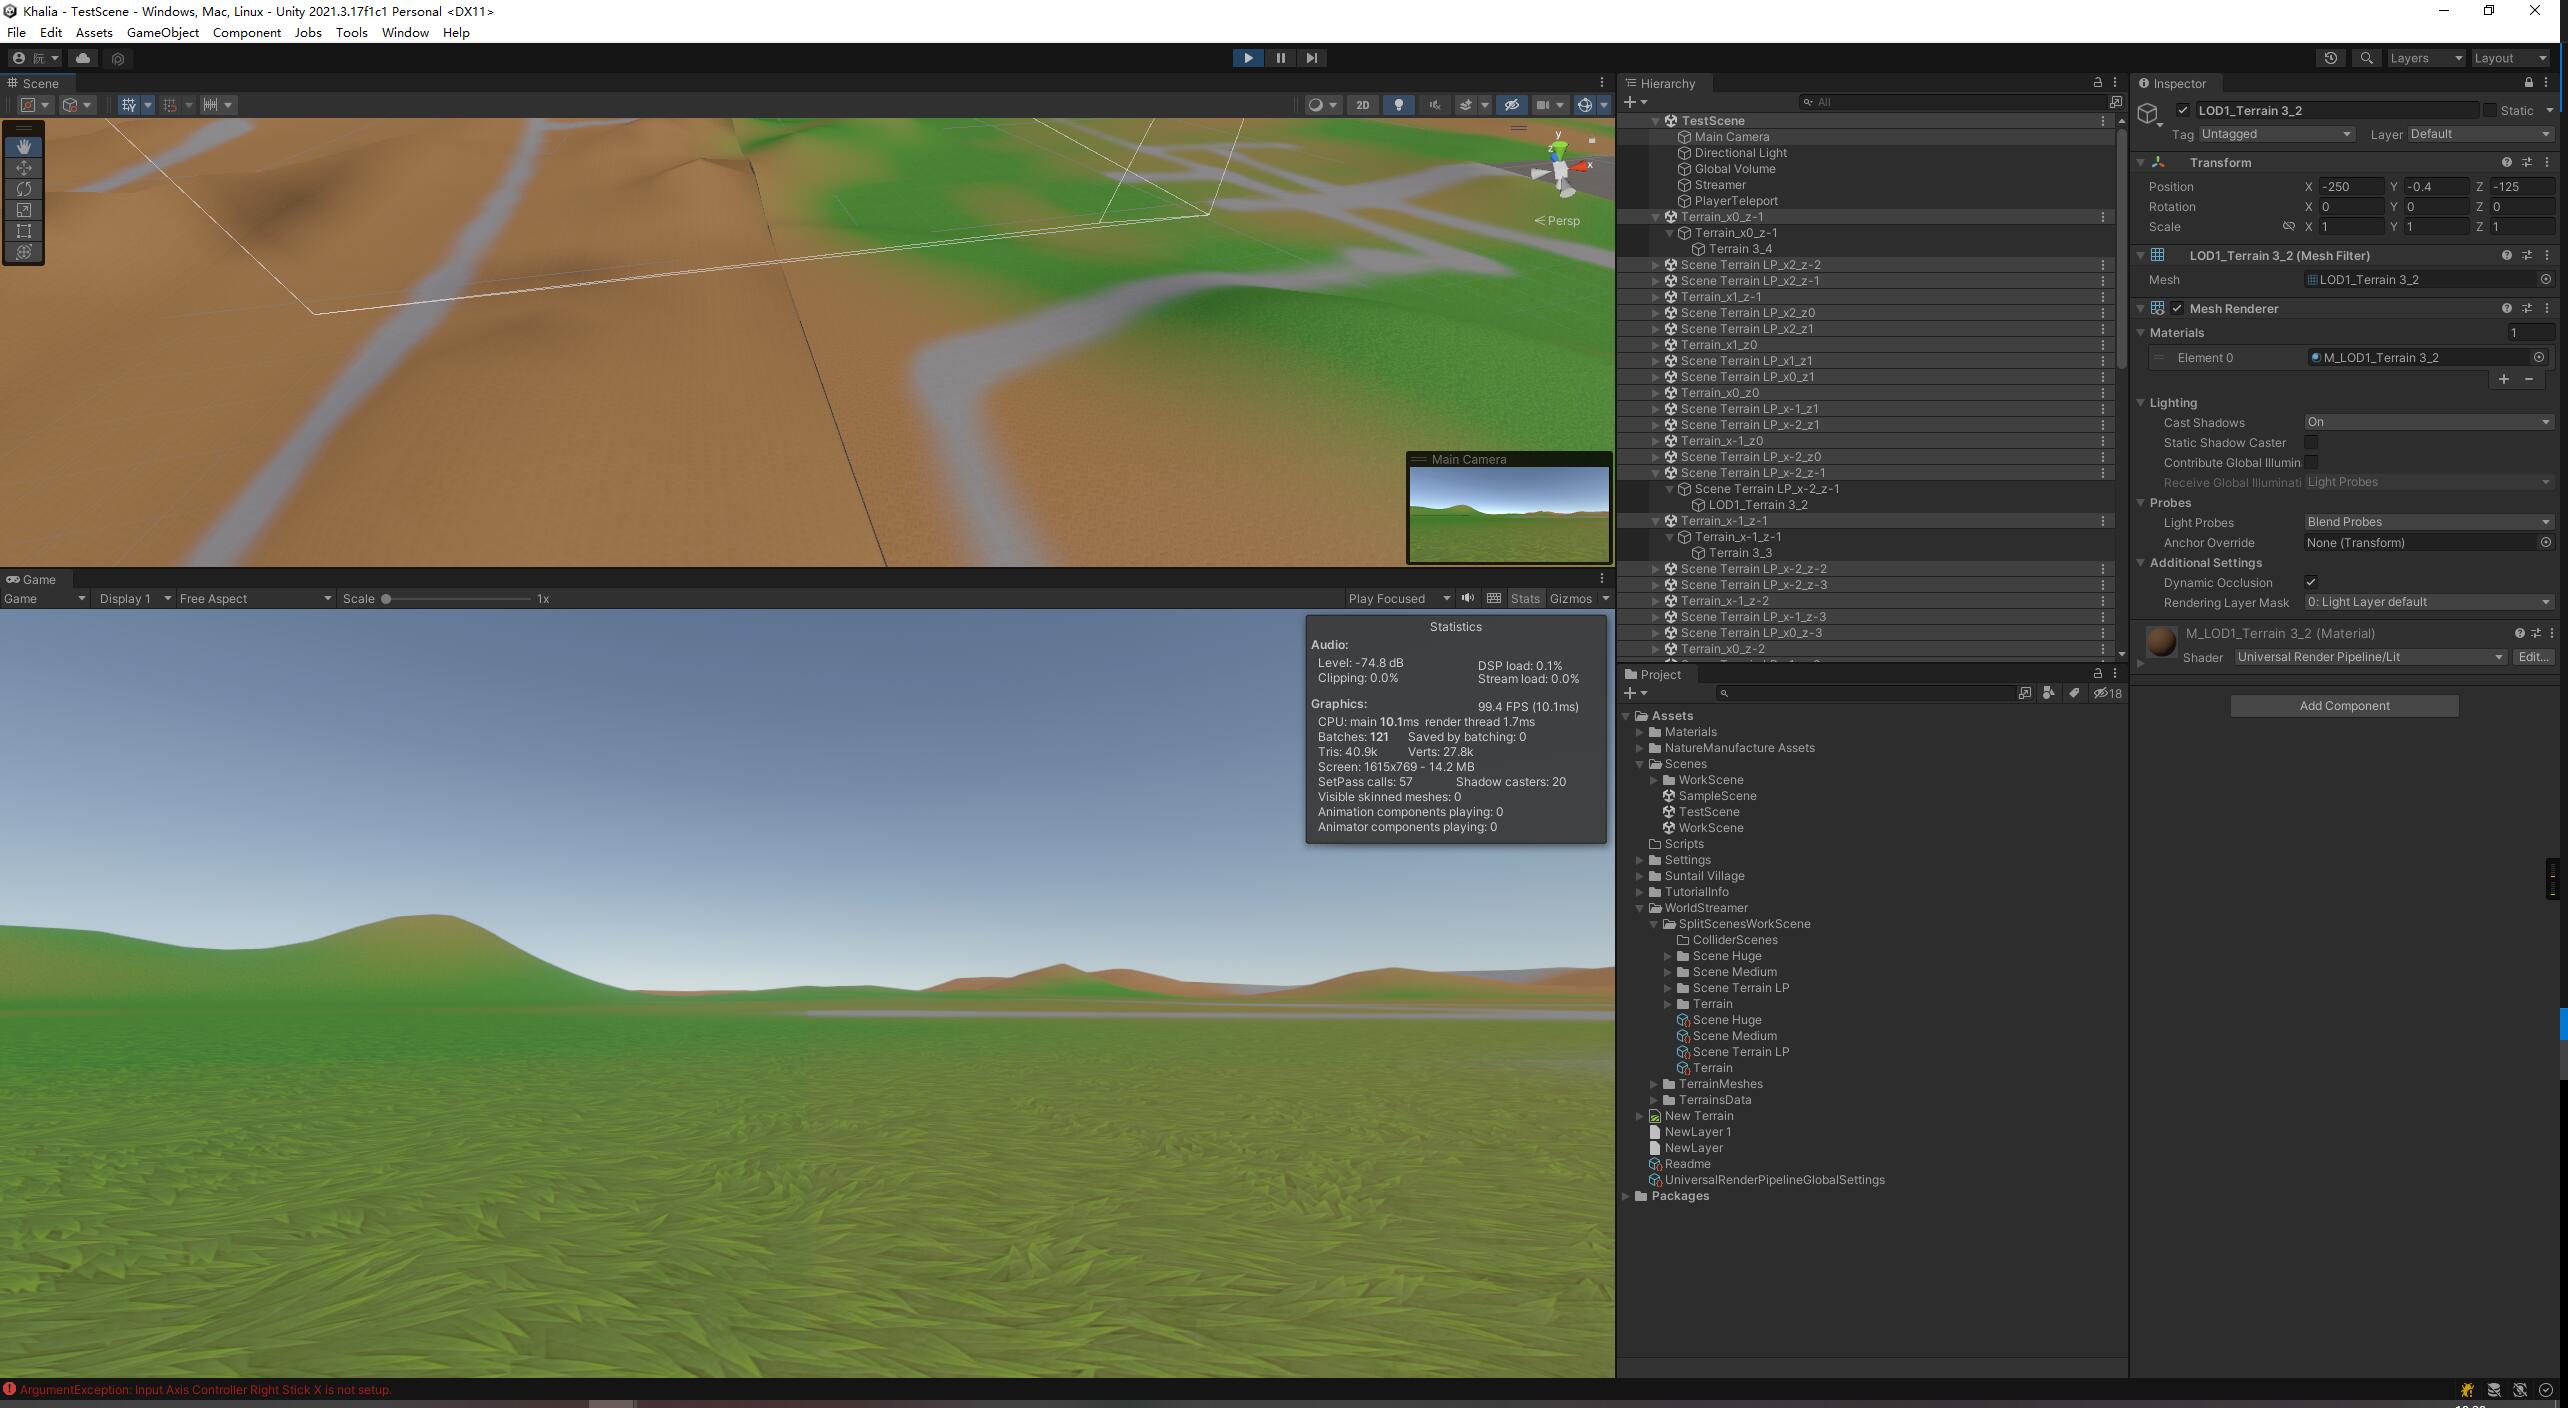Image resolution: width=2568 pixels, height=1408 pixels.
Task: Open the Jobs menu
Action: coord(308,33)
